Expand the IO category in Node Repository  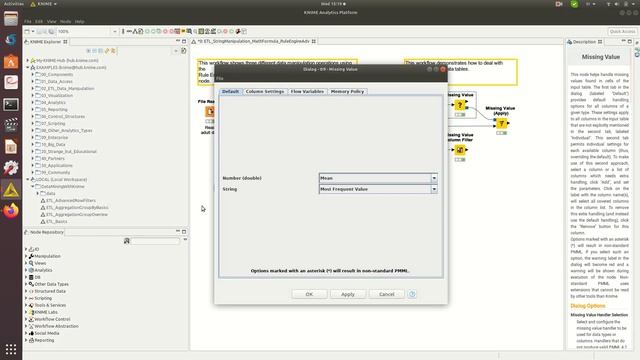[x=26, y=249]
